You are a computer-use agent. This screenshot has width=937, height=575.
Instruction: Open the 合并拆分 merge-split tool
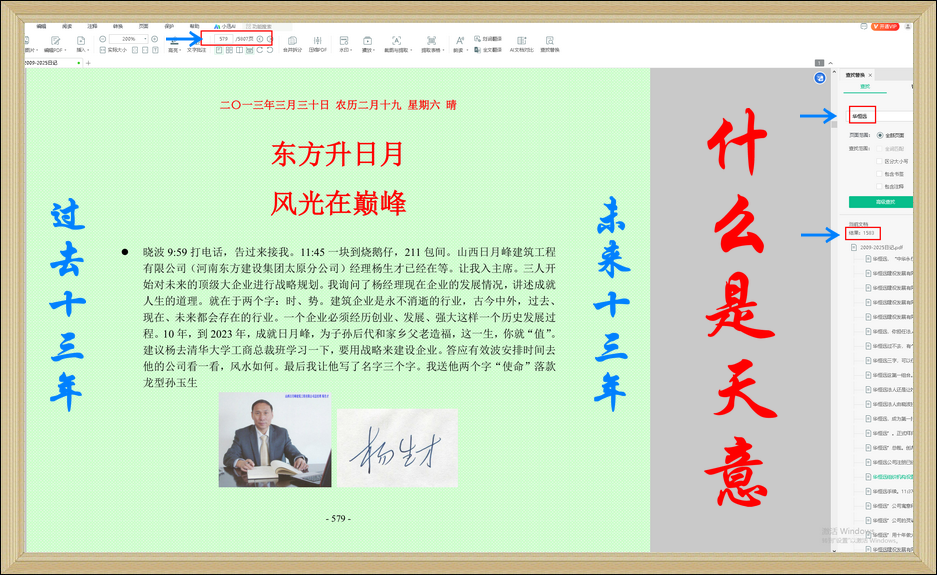(x=292, y=43)
